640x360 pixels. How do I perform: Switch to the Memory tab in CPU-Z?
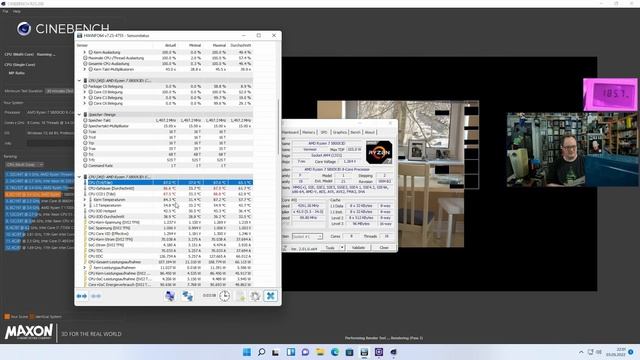309,132
